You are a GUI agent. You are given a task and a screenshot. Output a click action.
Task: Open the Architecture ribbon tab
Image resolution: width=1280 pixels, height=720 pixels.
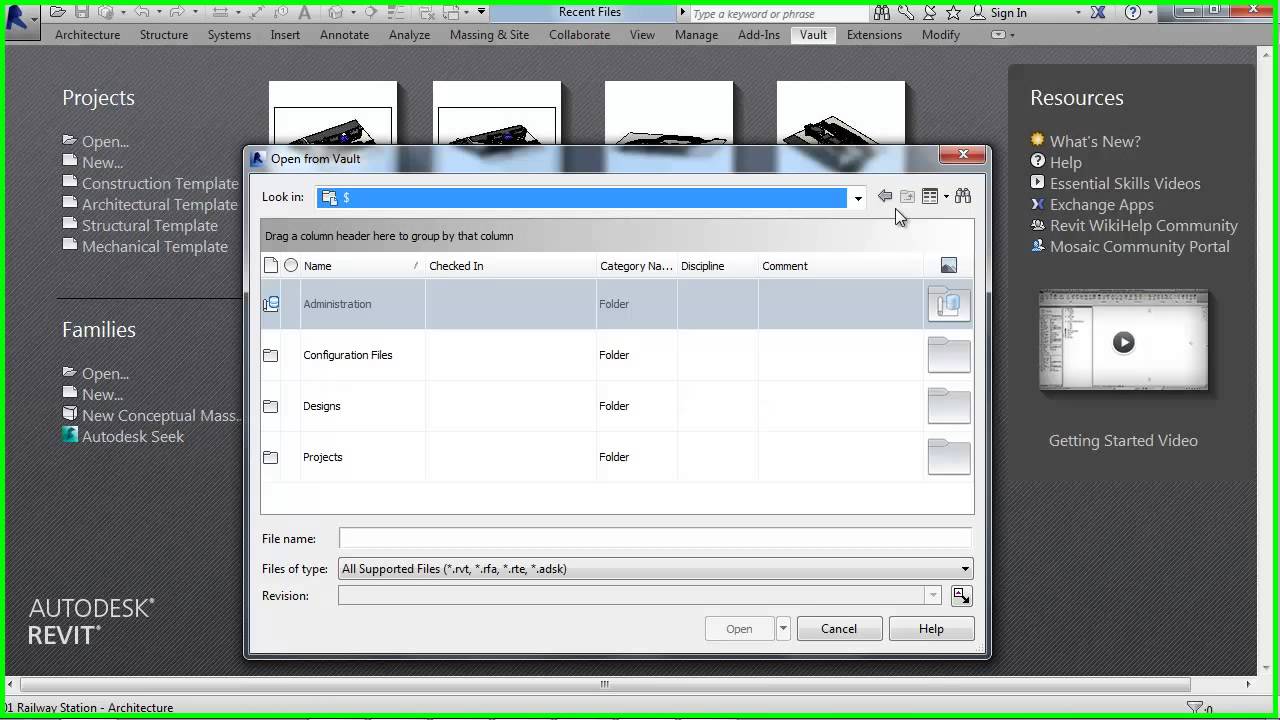click(x=88, y=35)
